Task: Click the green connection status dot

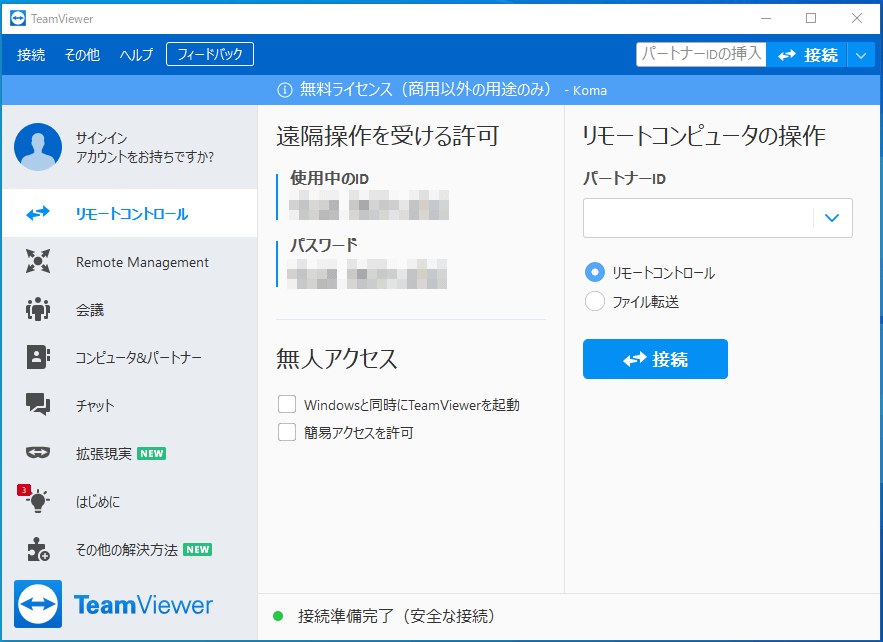Action: (278, 616)
